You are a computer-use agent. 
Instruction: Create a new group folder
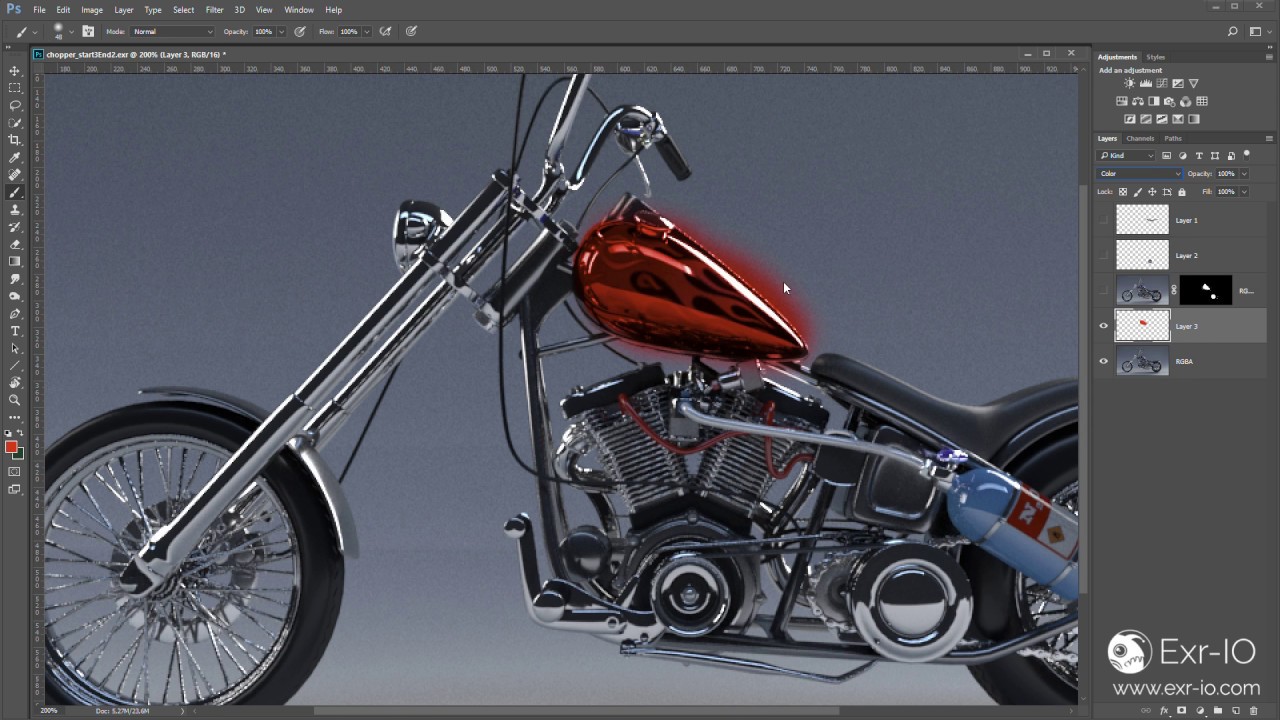point(1218,711)
